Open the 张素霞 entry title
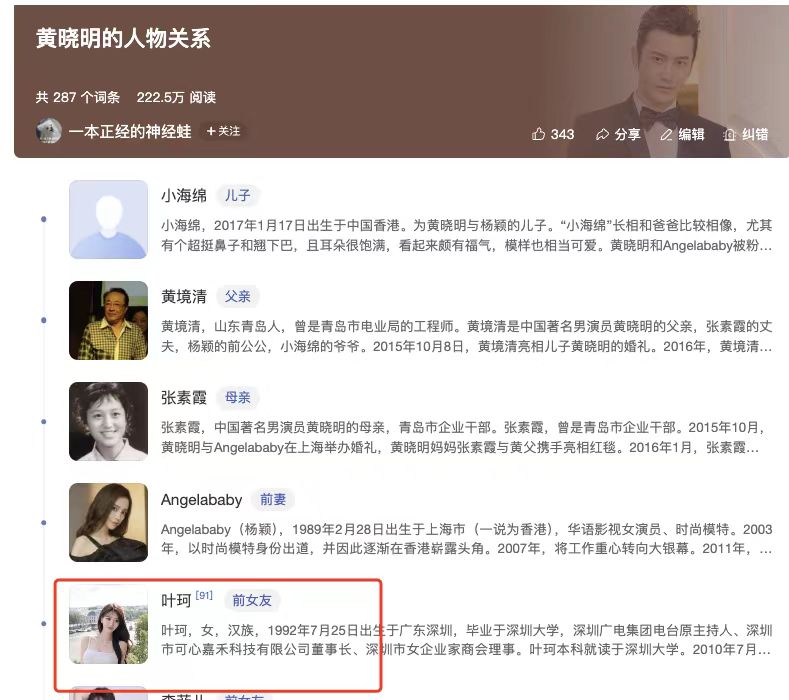 coord(184,398)
